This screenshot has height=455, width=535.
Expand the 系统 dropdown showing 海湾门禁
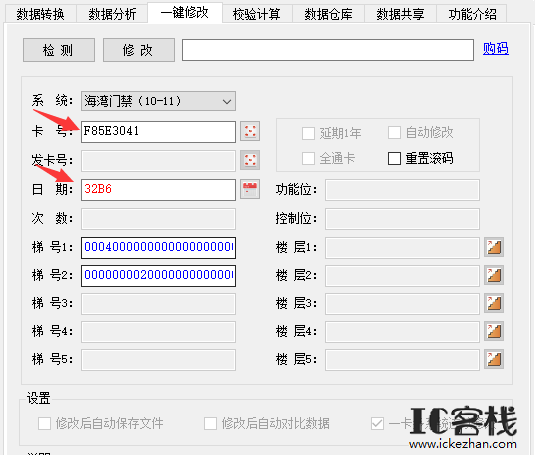tap(158, 101)
